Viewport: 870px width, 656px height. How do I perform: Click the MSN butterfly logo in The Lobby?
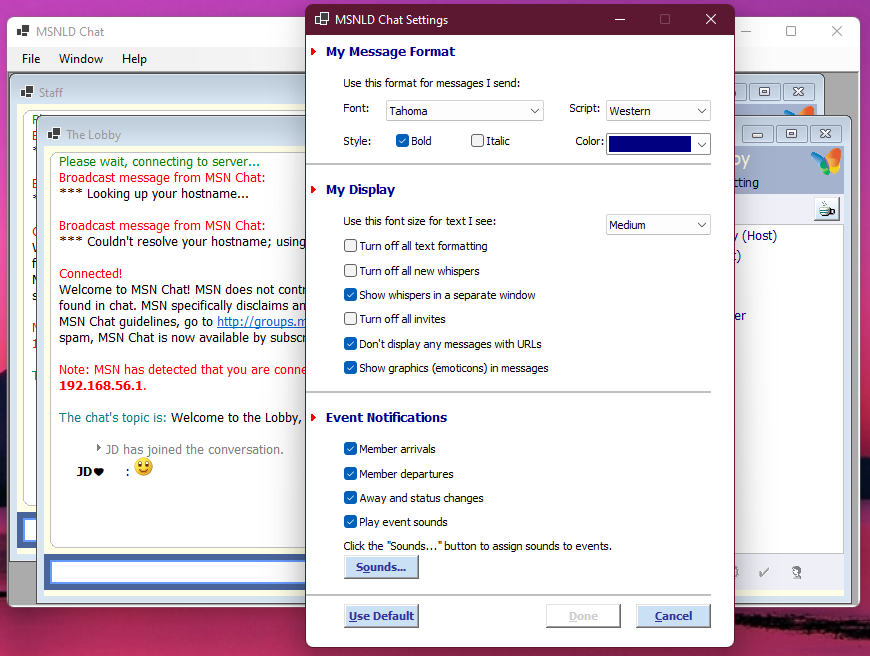(x=826, y=162)
